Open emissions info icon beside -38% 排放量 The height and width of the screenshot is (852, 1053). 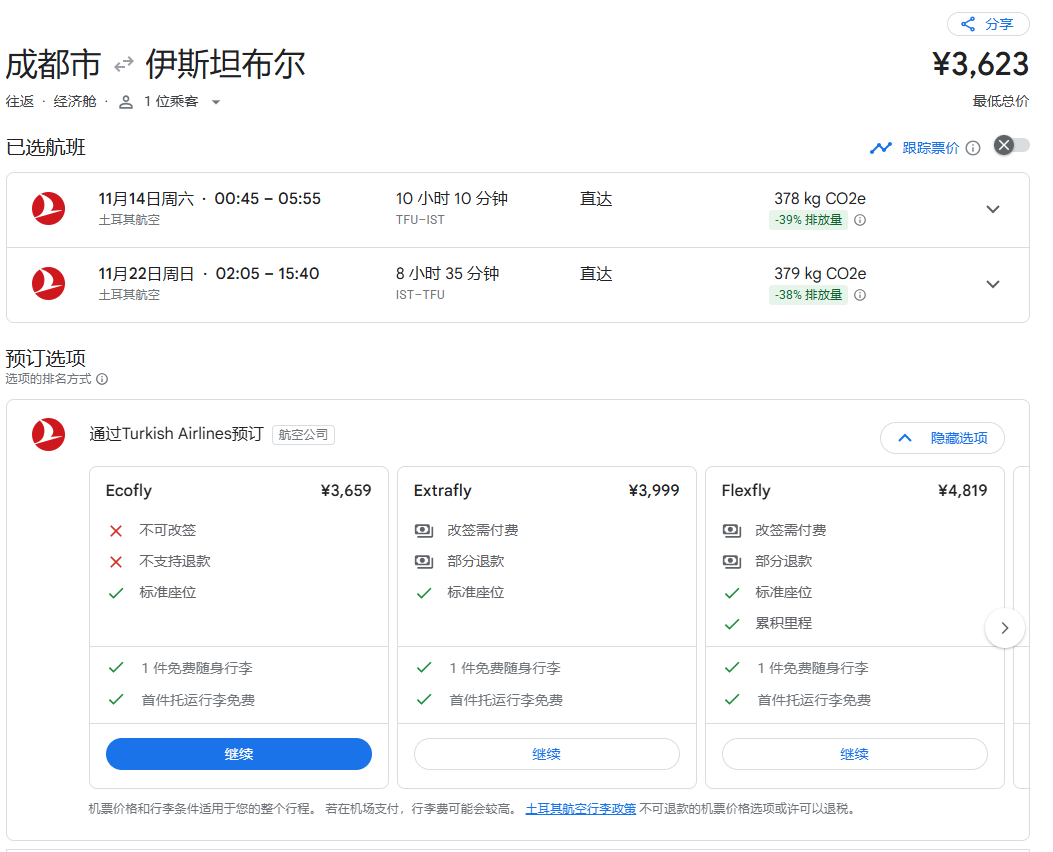click(x=860, y=295)
